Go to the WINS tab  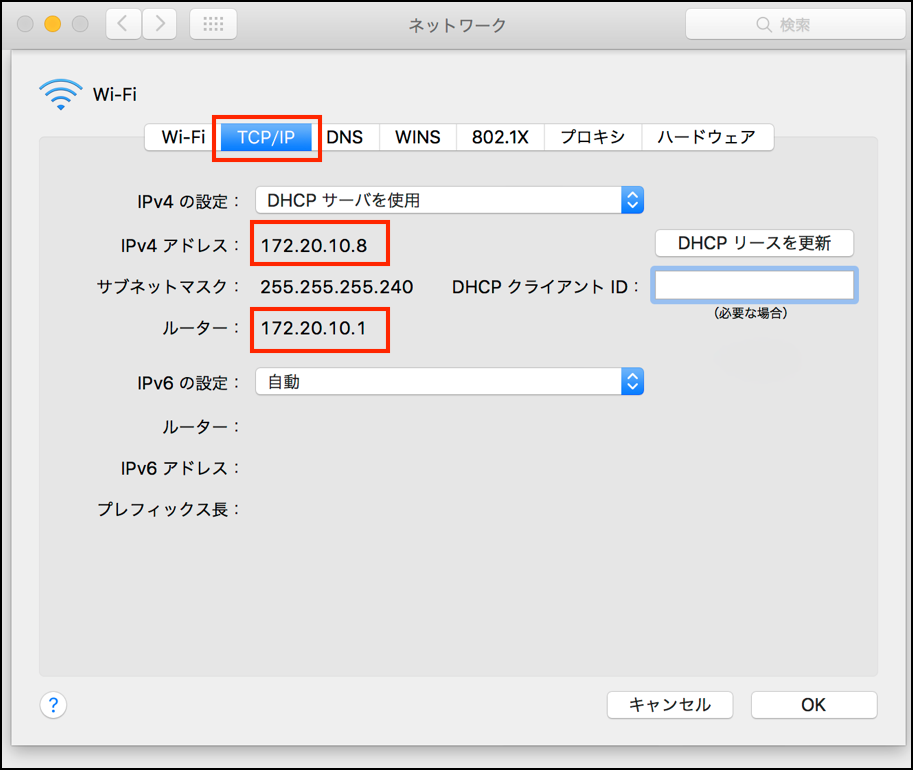(x=417, y=137)
